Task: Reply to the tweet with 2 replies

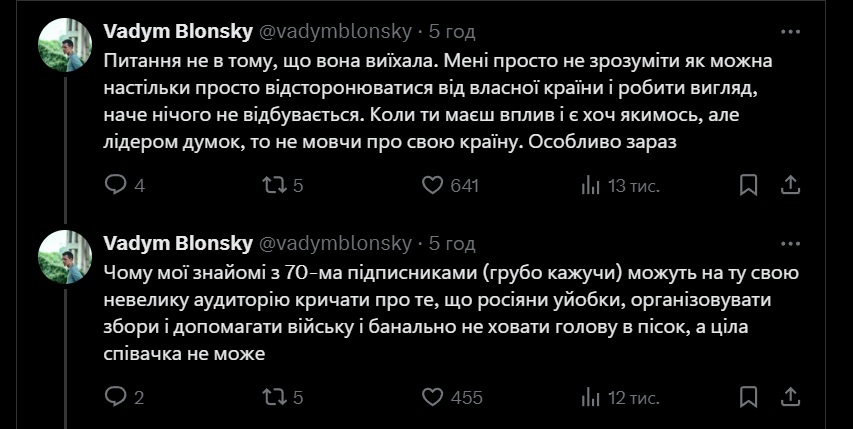Action: click(x=116, y=397)
